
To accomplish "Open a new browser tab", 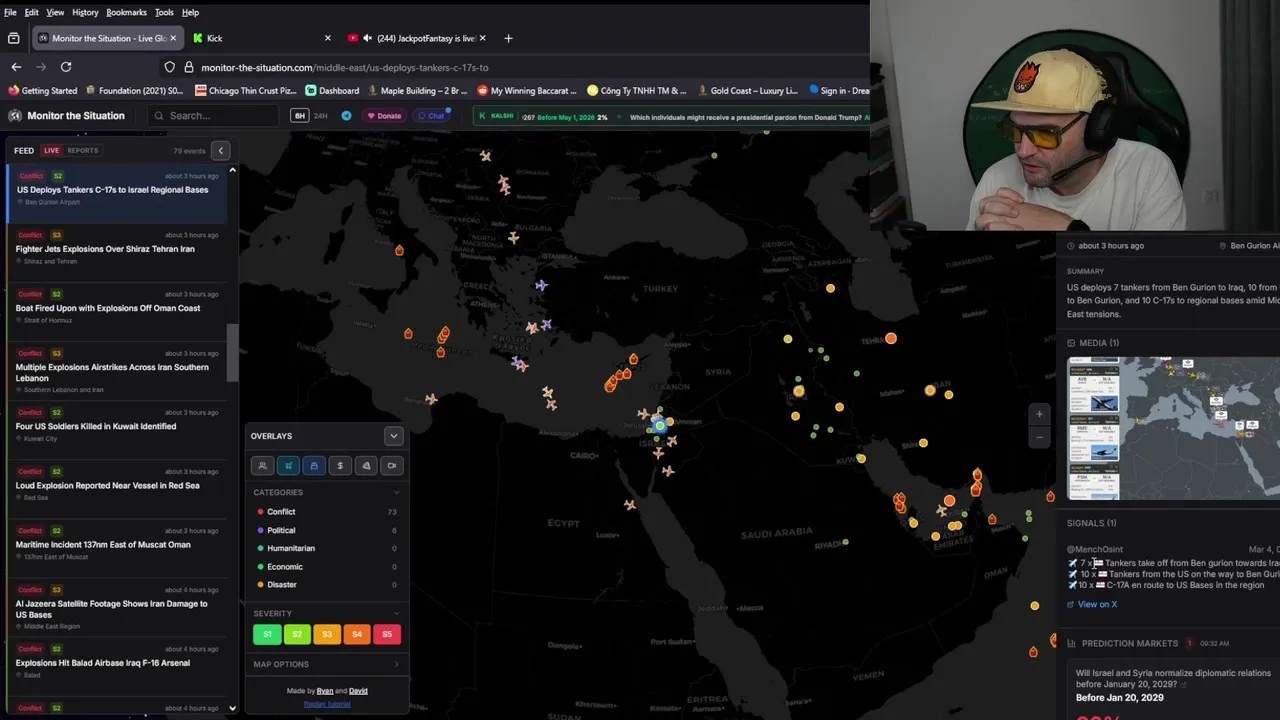I will [x=508, y=38].
